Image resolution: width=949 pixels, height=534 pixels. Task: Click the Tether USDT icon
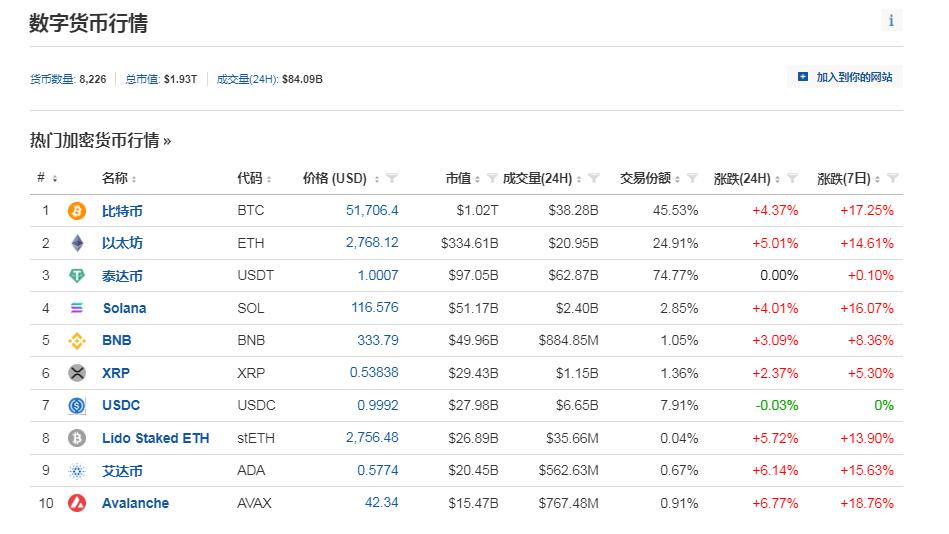click(77, 276)
